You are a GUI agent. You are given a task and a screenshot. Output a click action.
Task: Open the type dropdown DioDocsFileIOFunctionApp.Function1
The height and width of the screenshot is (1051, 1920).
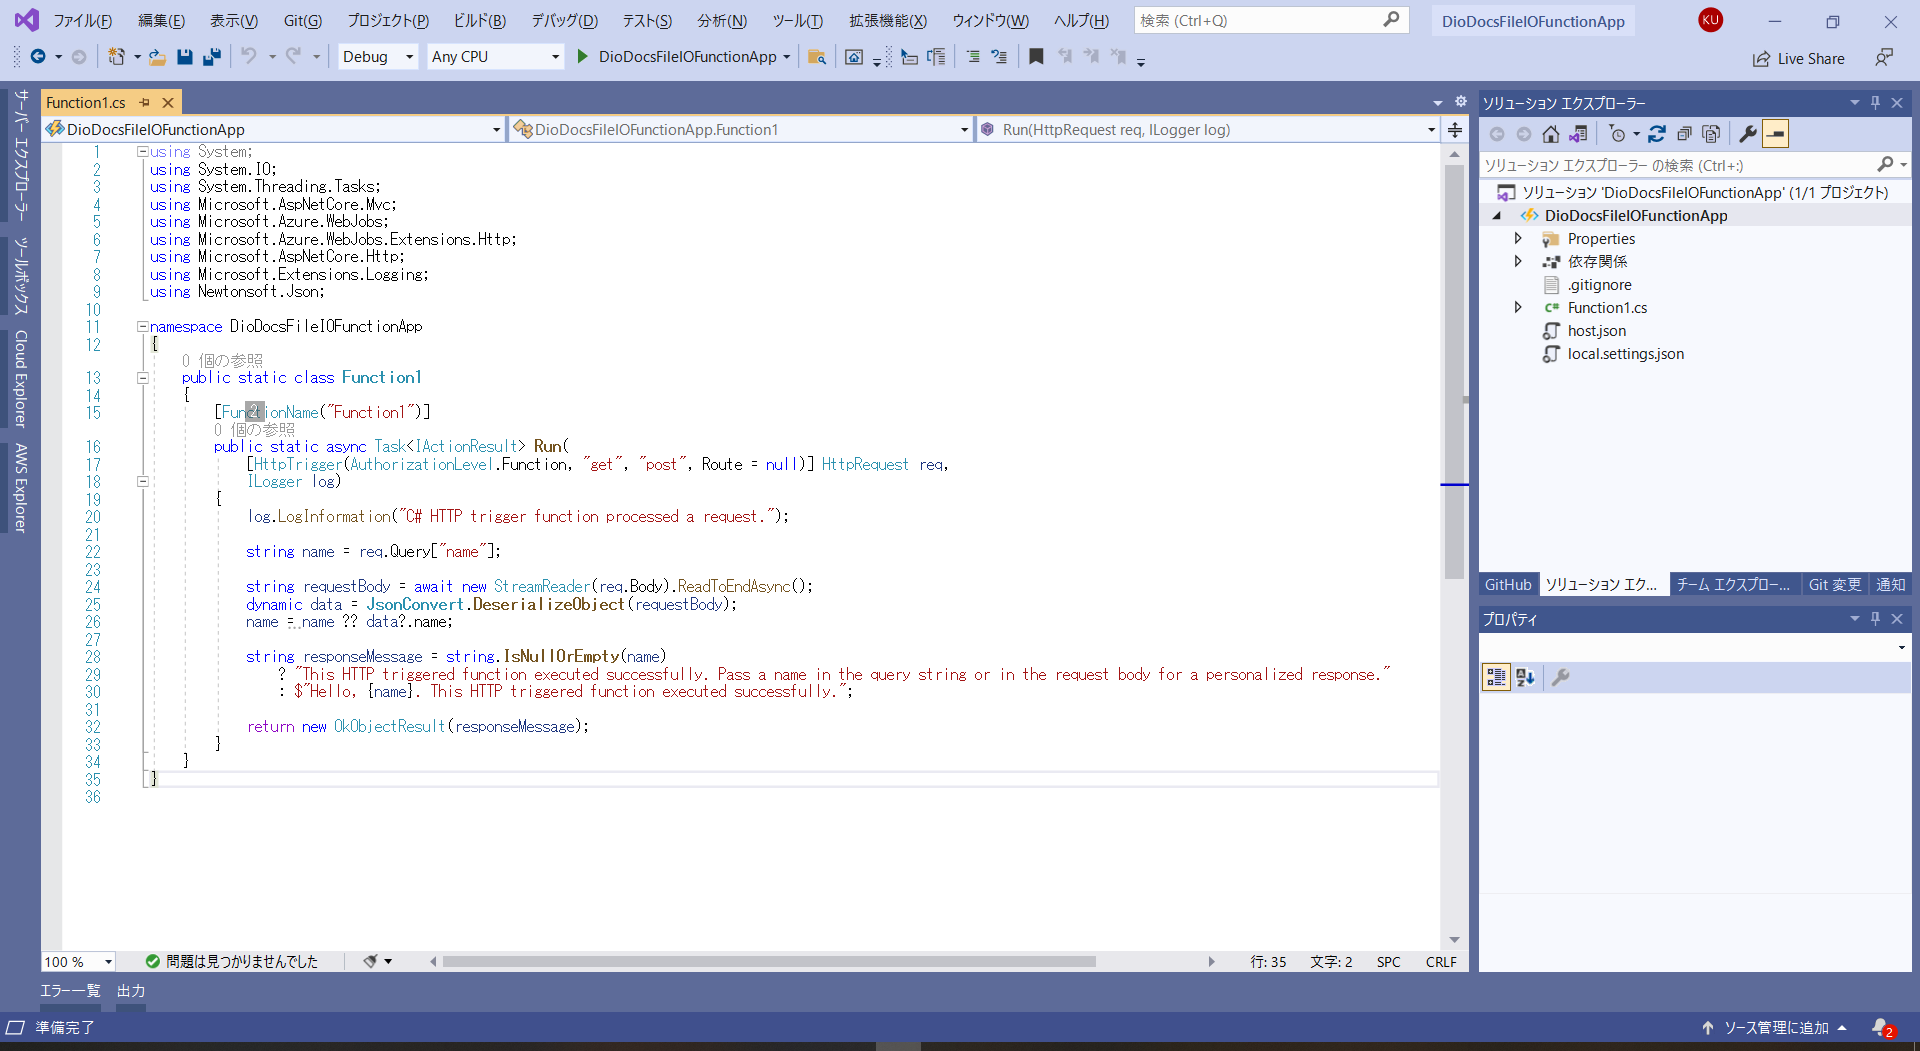coord(740,129)
